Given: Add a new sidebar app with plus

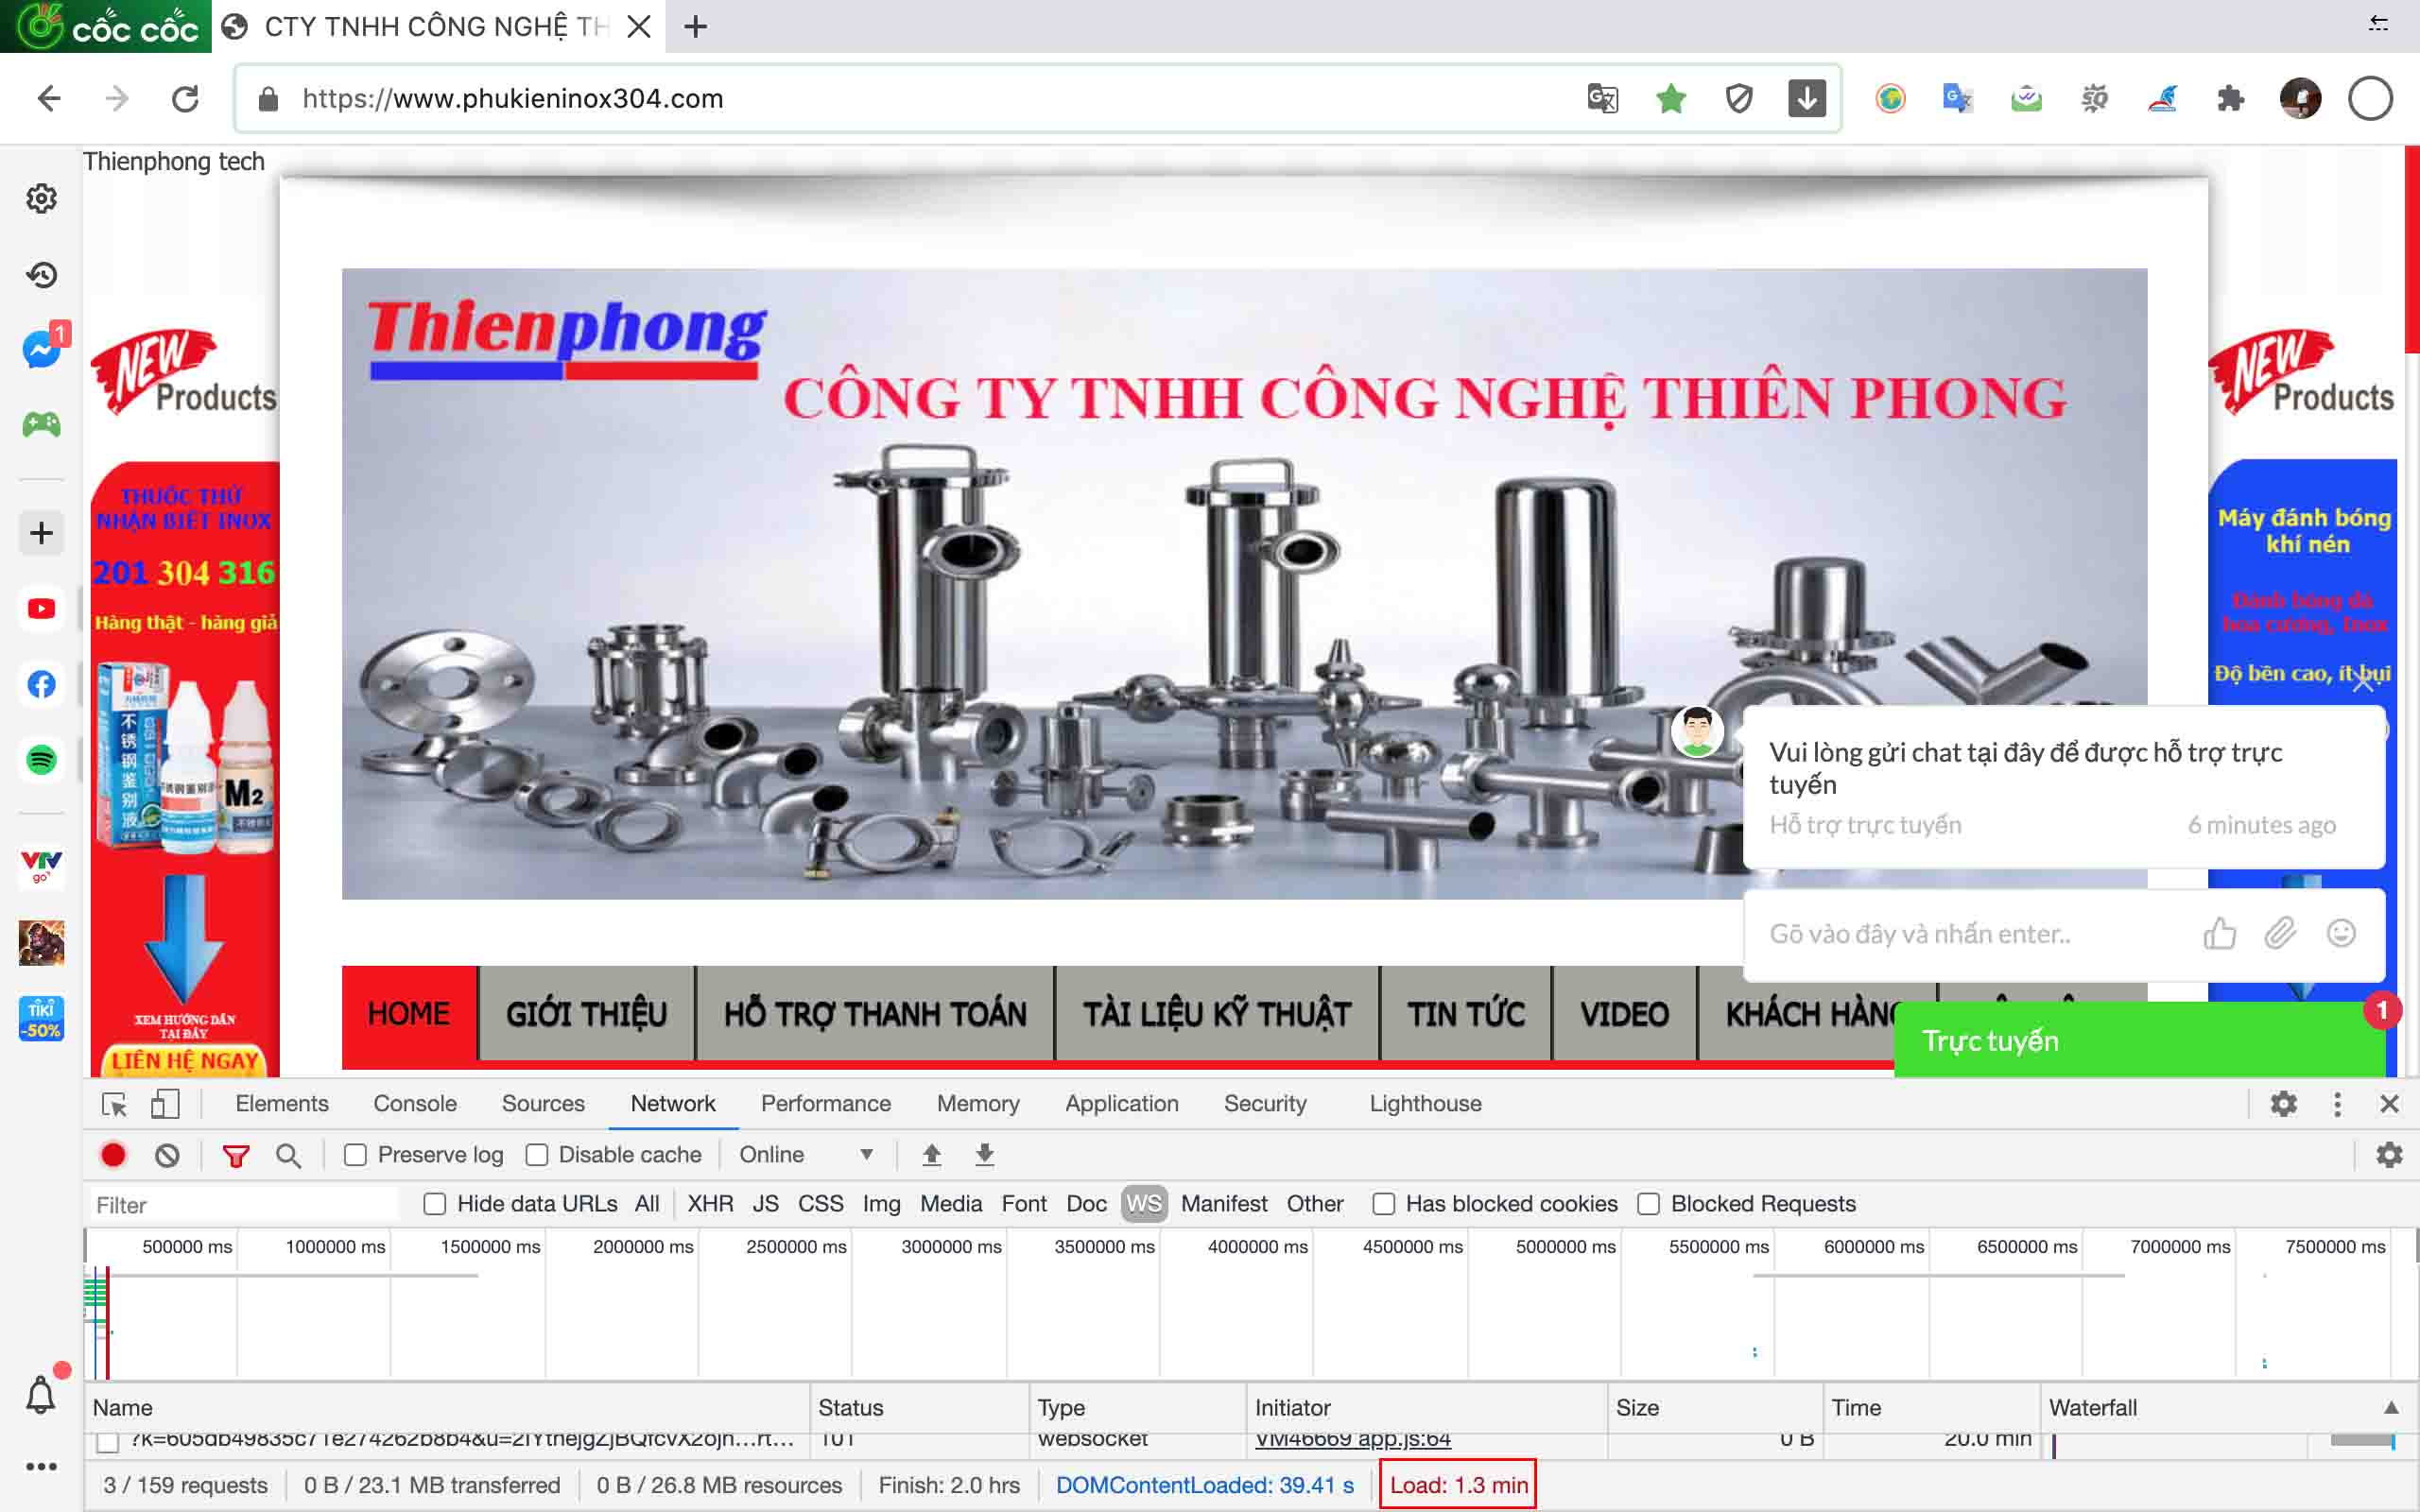Looking at the screenshot, I should (41, 532).
